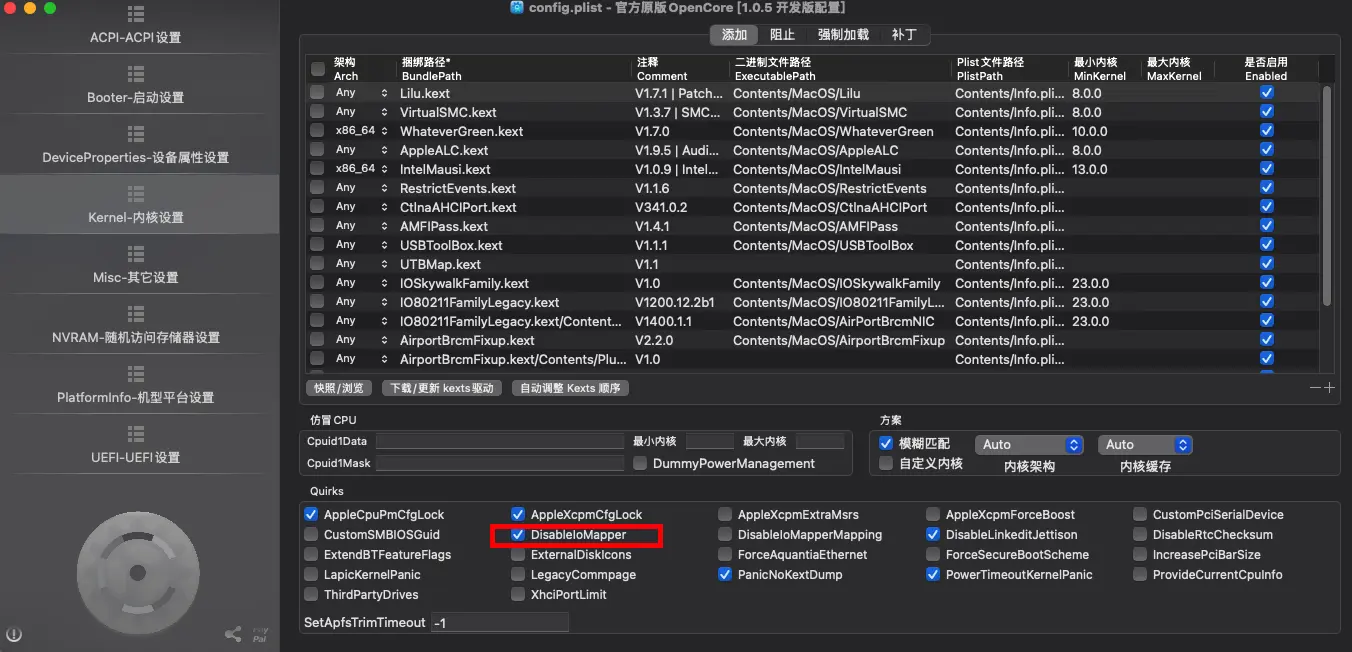Click the info icon in sidebar footer
Screen dimensions: 1352x652
[14, 634]
